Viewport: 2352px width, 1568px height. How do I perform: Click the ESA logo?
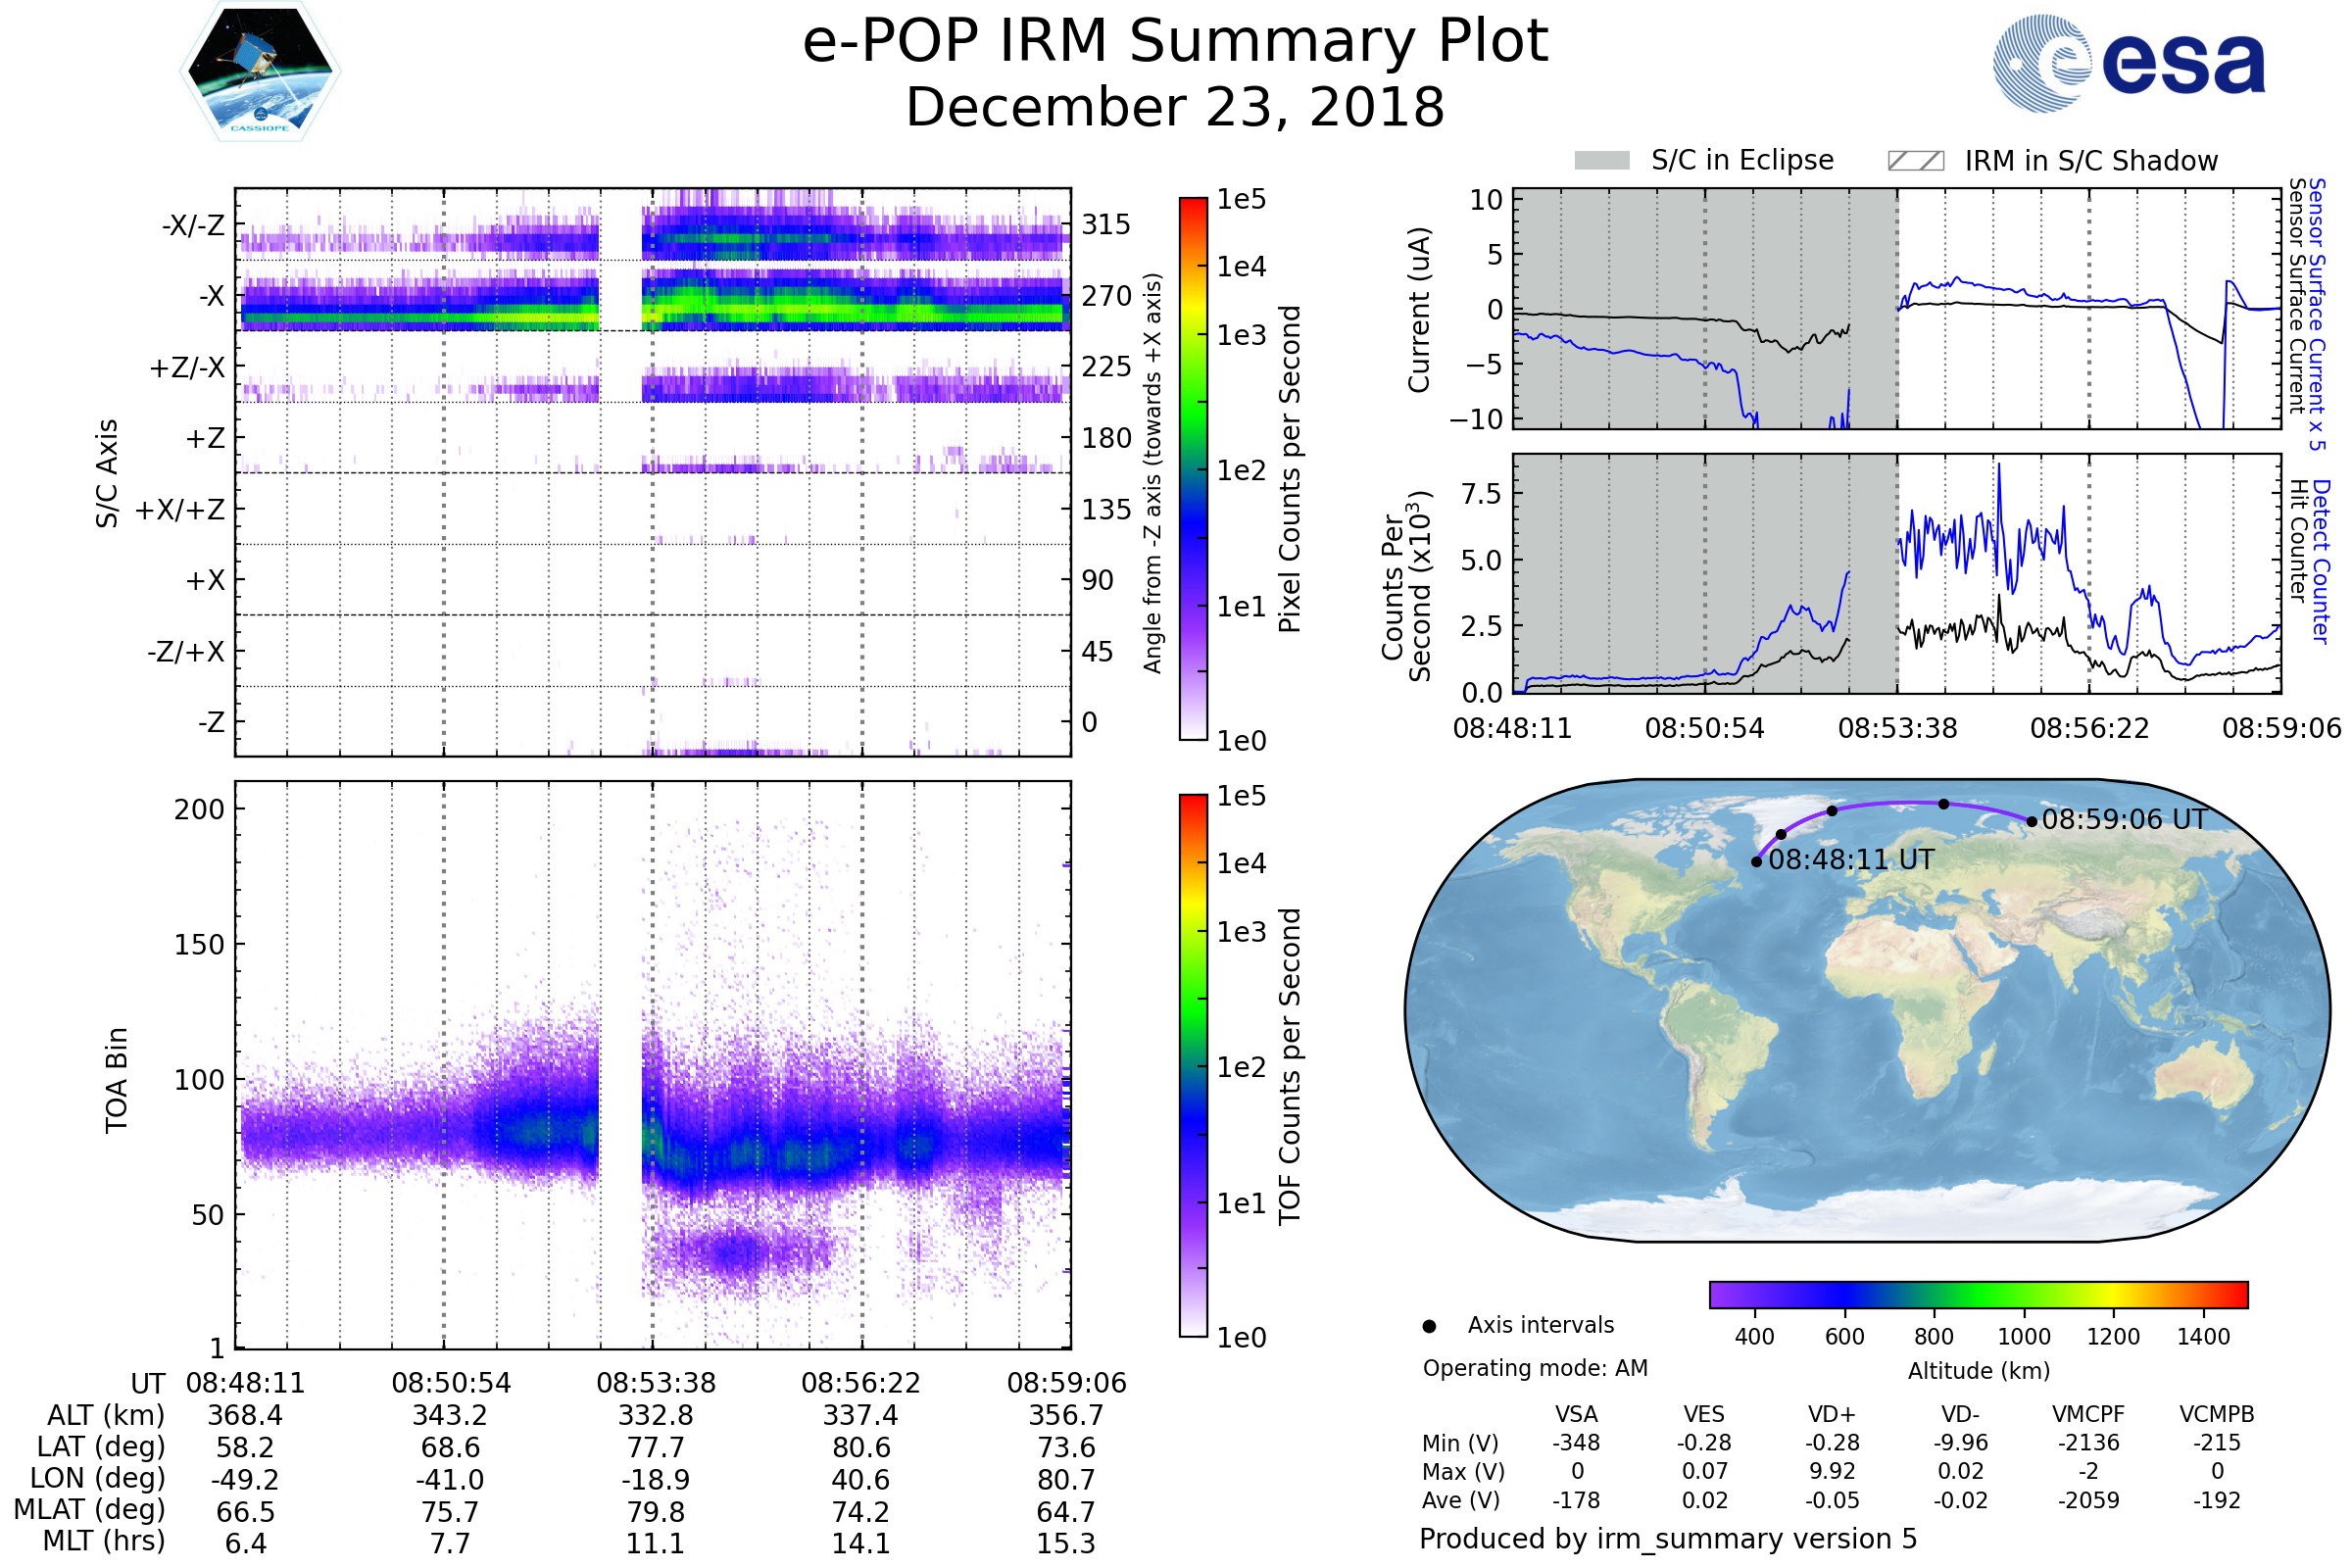coord(2129,63)
